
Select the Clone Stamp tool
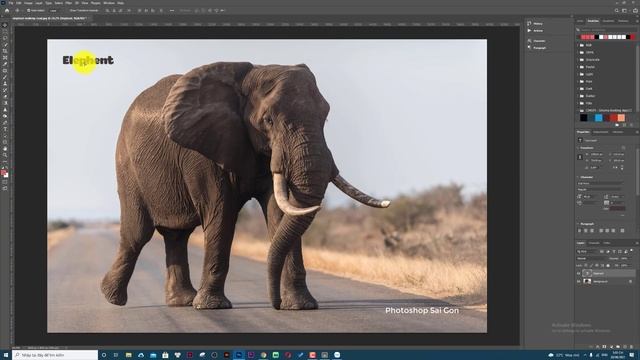(x=5, y=84)
